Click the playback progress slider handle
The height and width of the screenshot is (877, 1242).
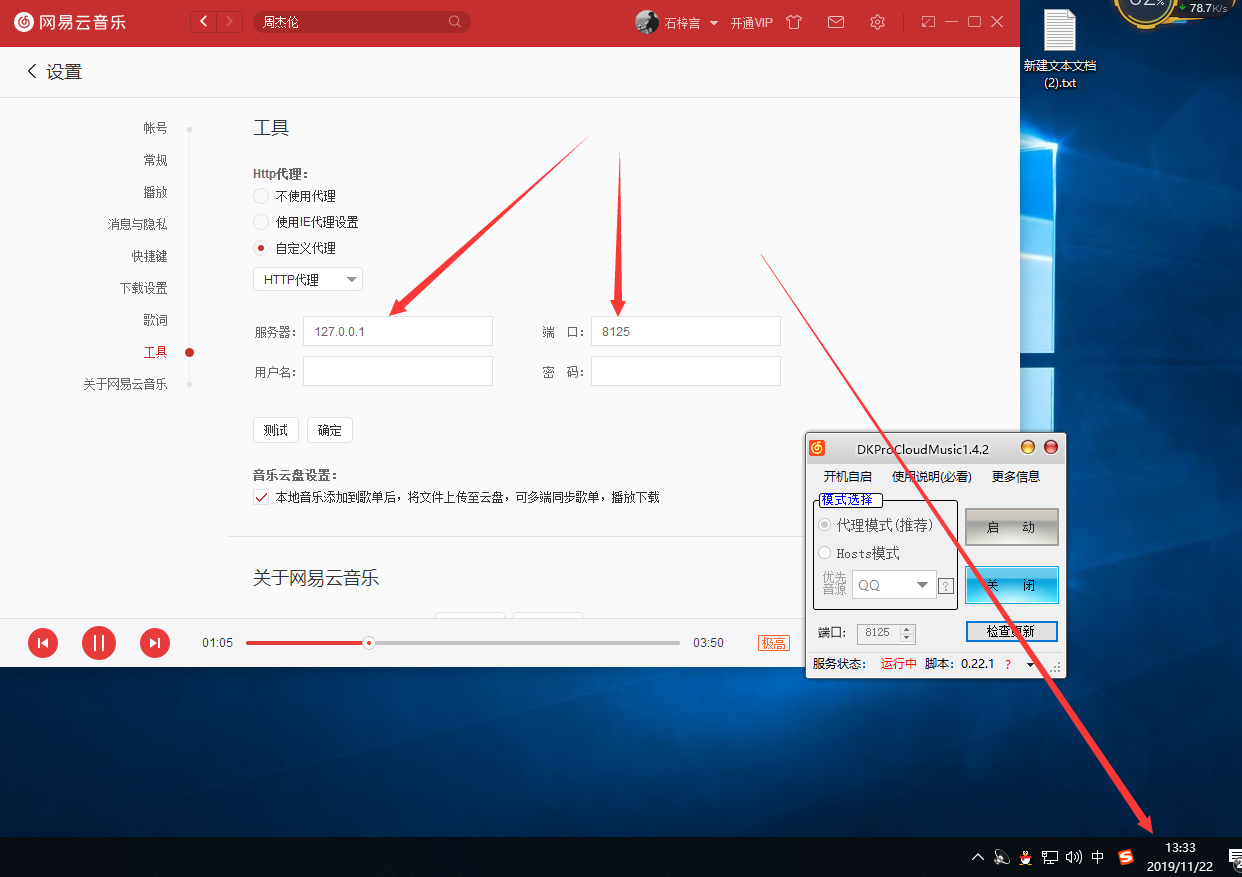point(369,643)
